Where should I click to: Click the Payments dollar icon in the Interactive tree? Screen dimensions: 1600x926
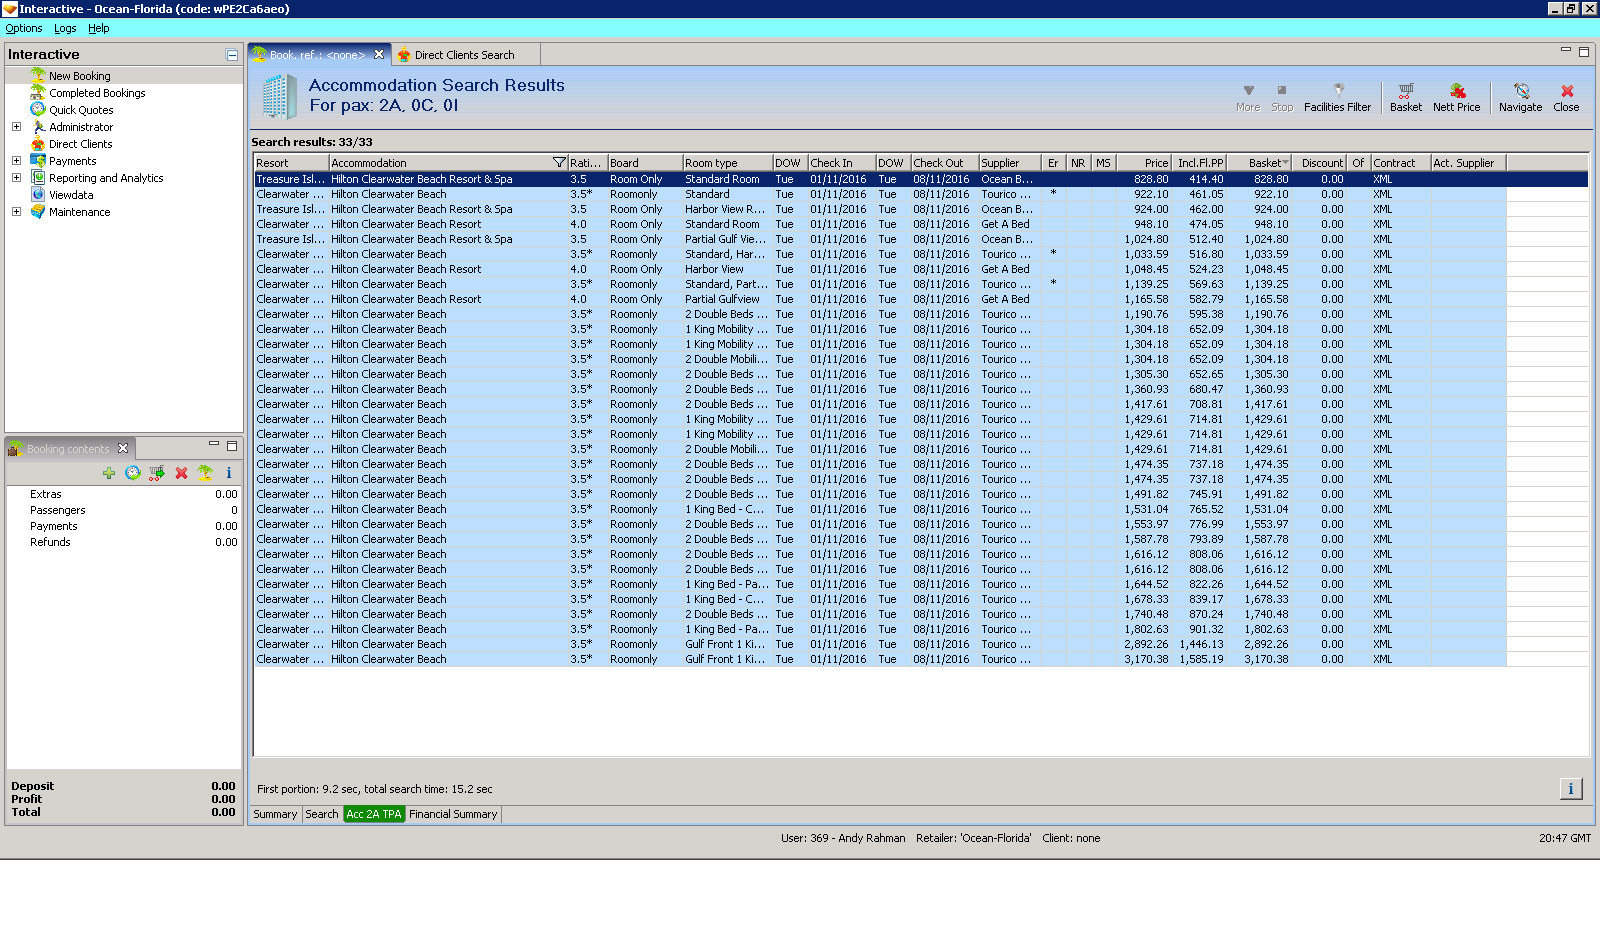[x=38, y=160]
